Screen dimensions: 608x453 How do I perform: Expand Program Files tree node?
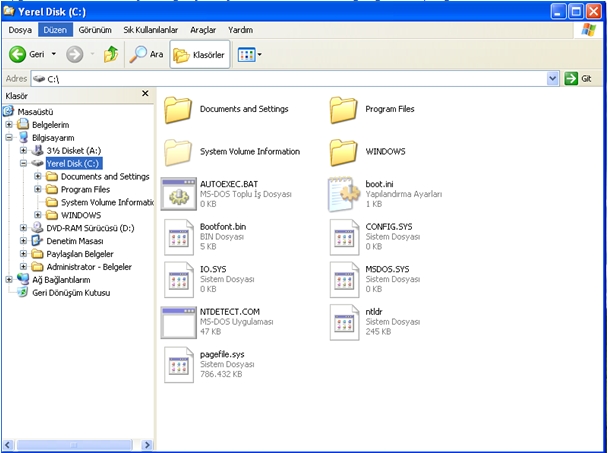38,189
